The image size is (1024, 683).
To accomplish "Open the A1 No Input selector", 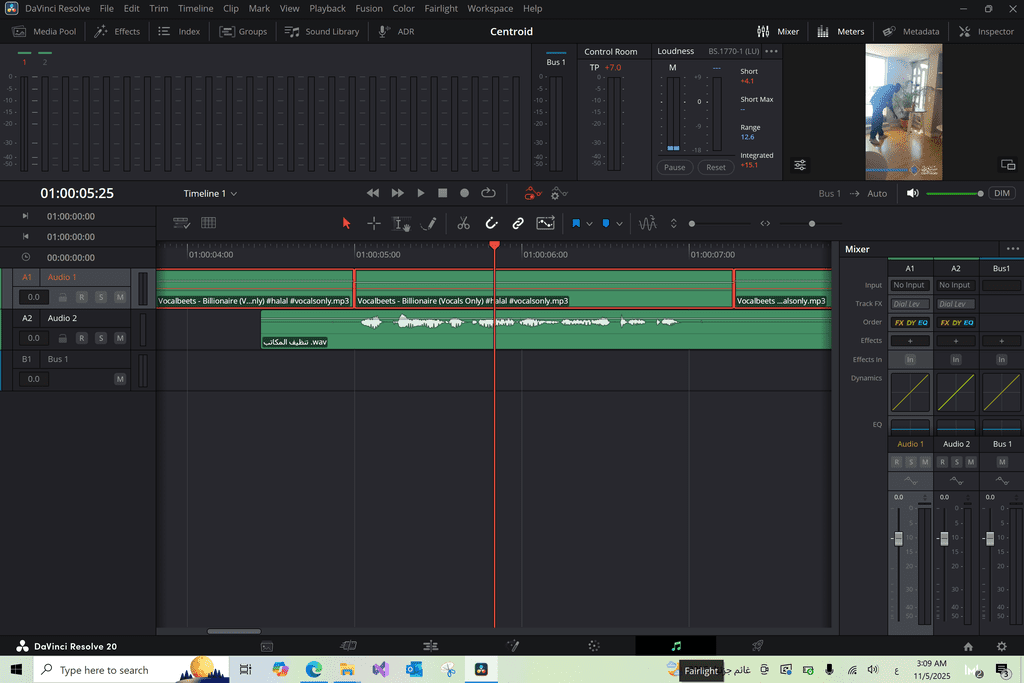I will 910,285.
